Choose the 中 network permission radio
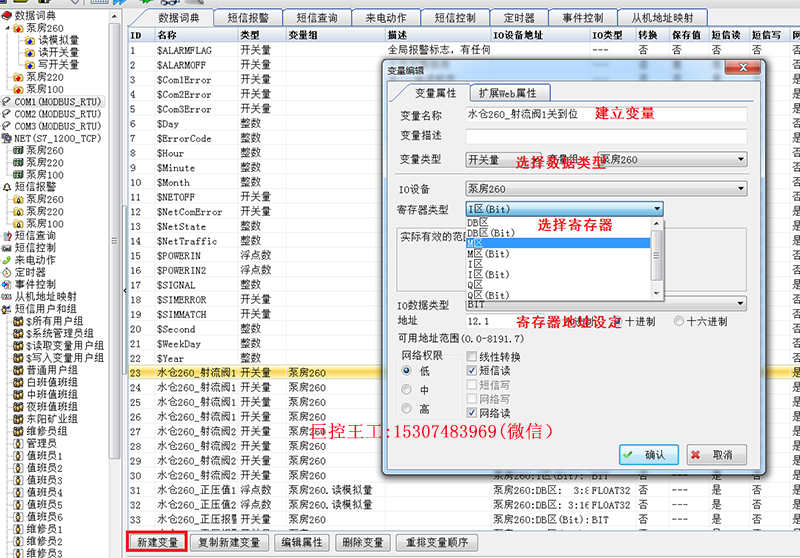The height and width of the screenshot is (558, 800). (x=407, y=390)
